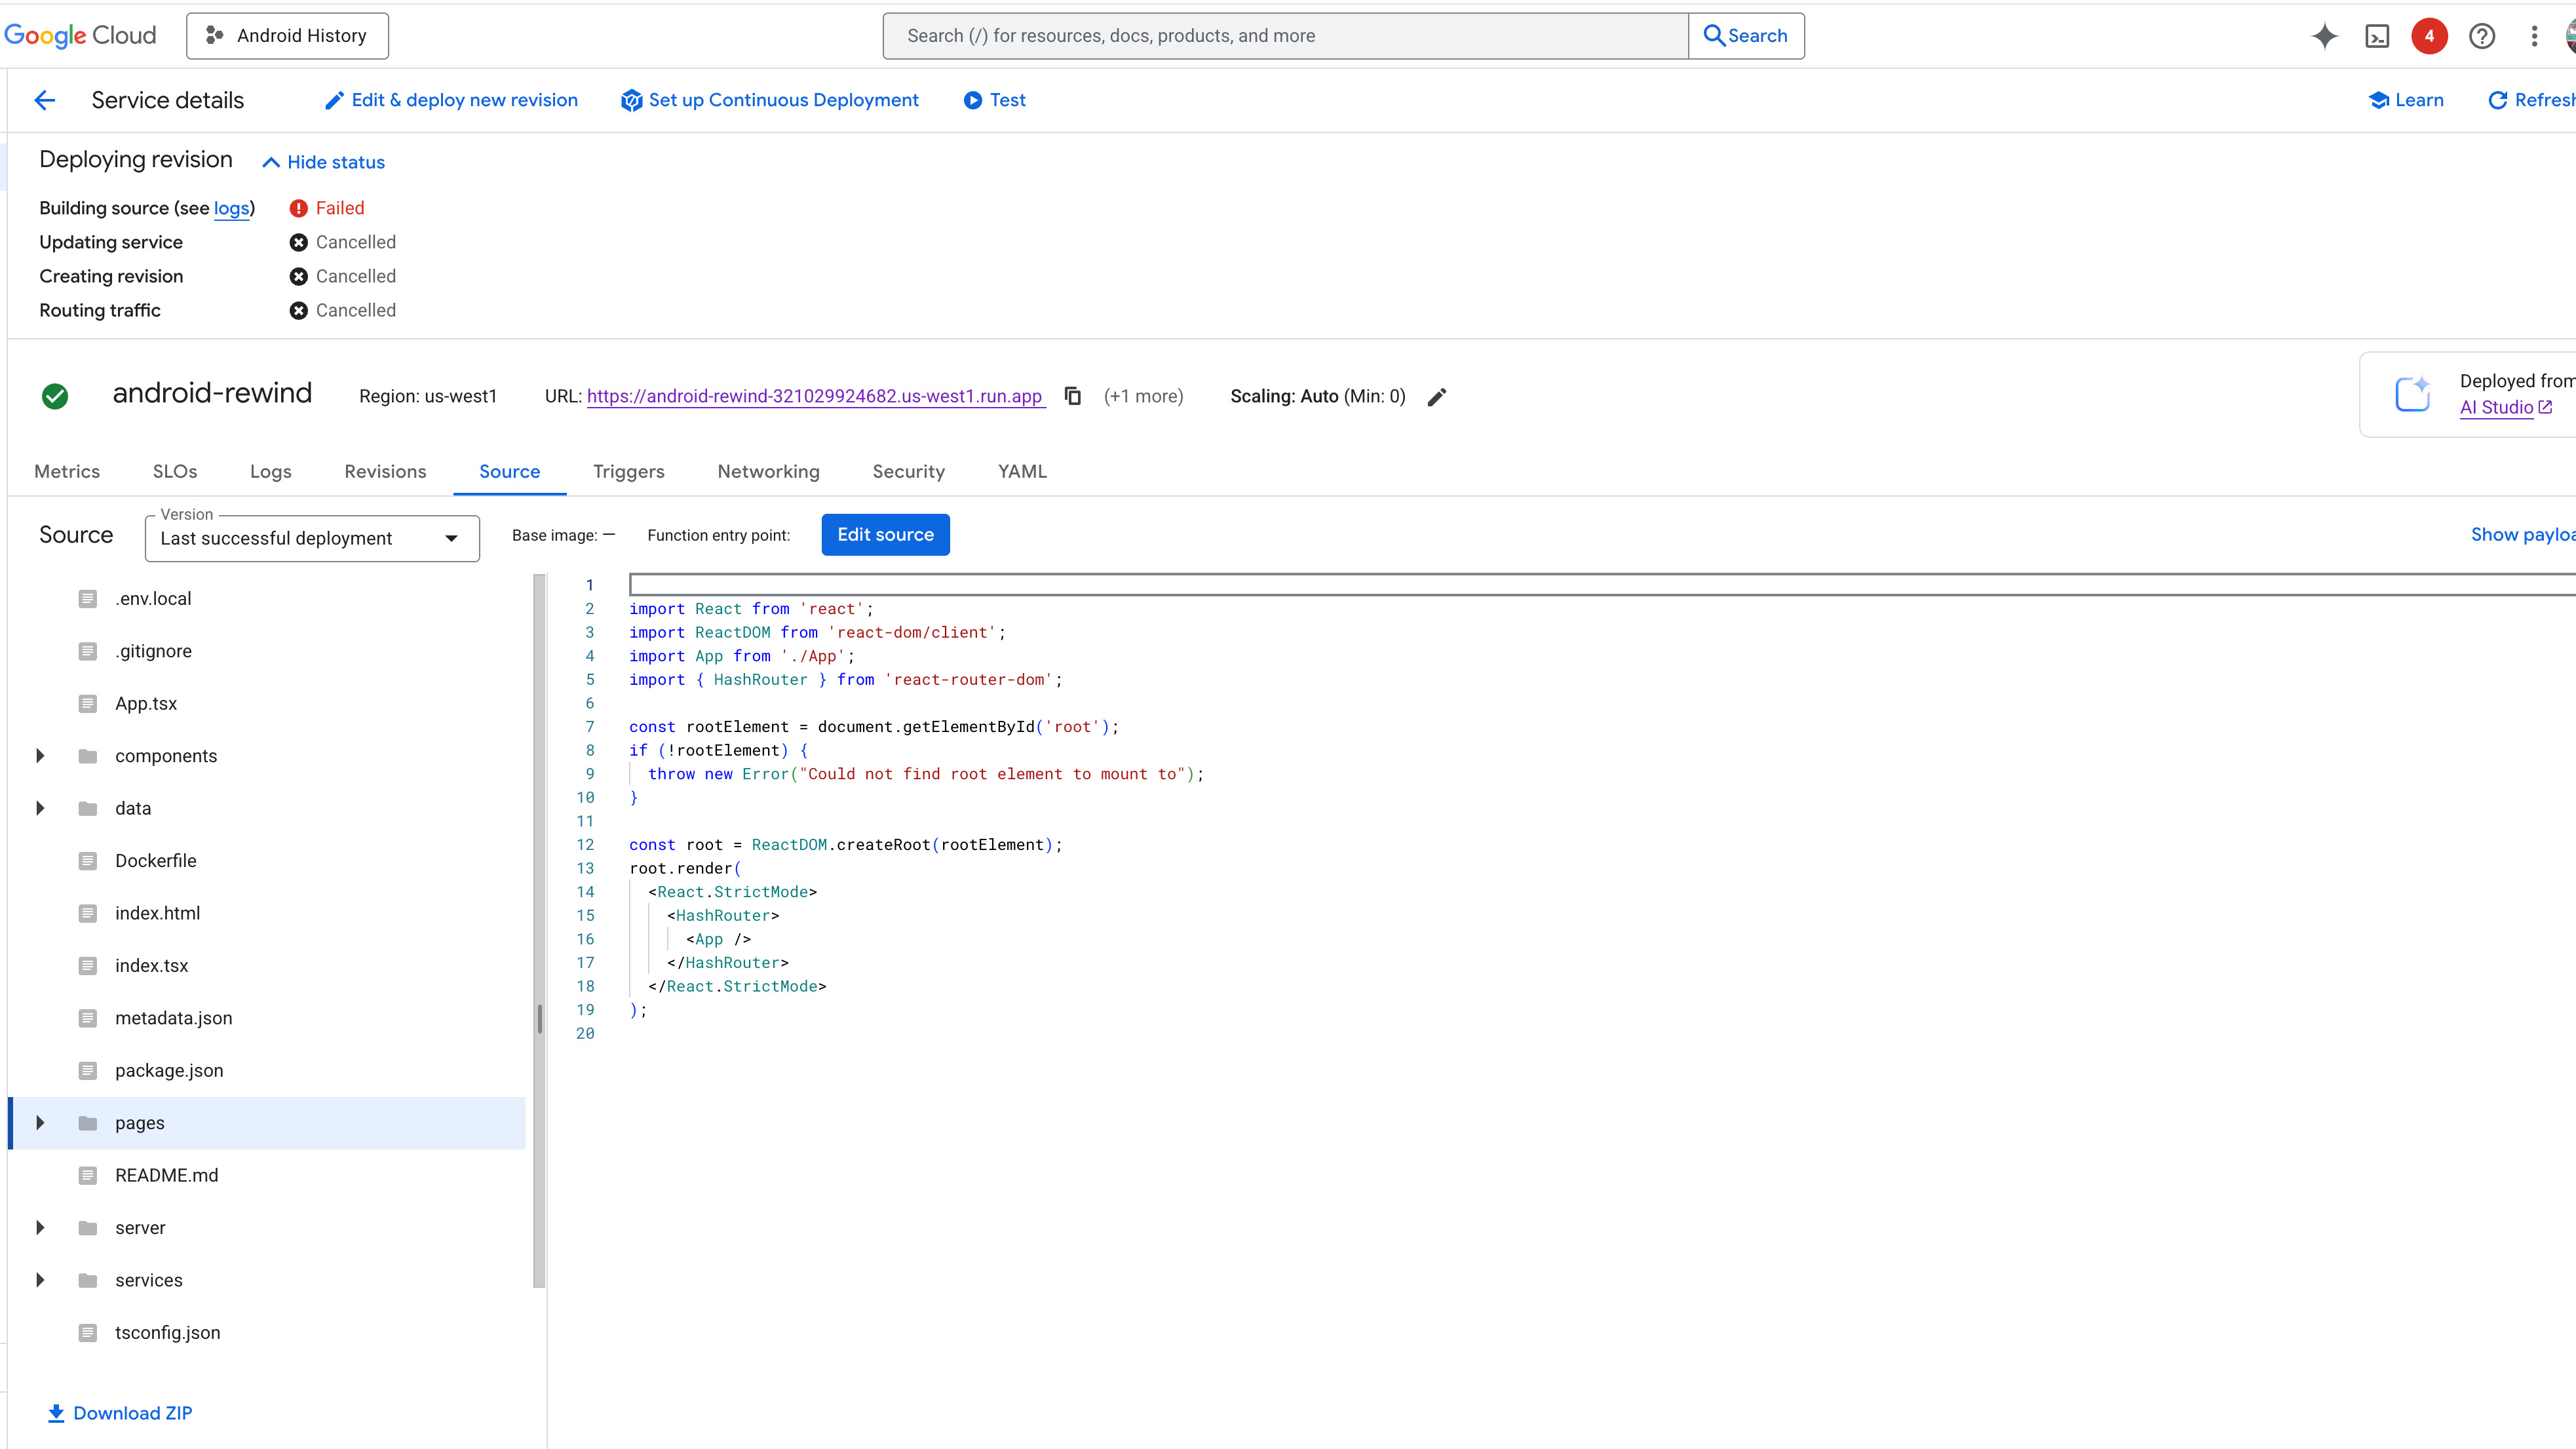Click the Edit source button
The height and width of the screenshot is (1449, 2576).
click(885, 535)
